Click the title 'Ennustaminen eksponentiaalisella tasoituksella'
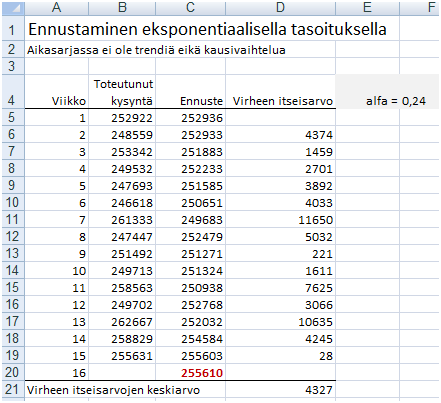This screenshot has height=403, width=441. click(x=207, y=29)
